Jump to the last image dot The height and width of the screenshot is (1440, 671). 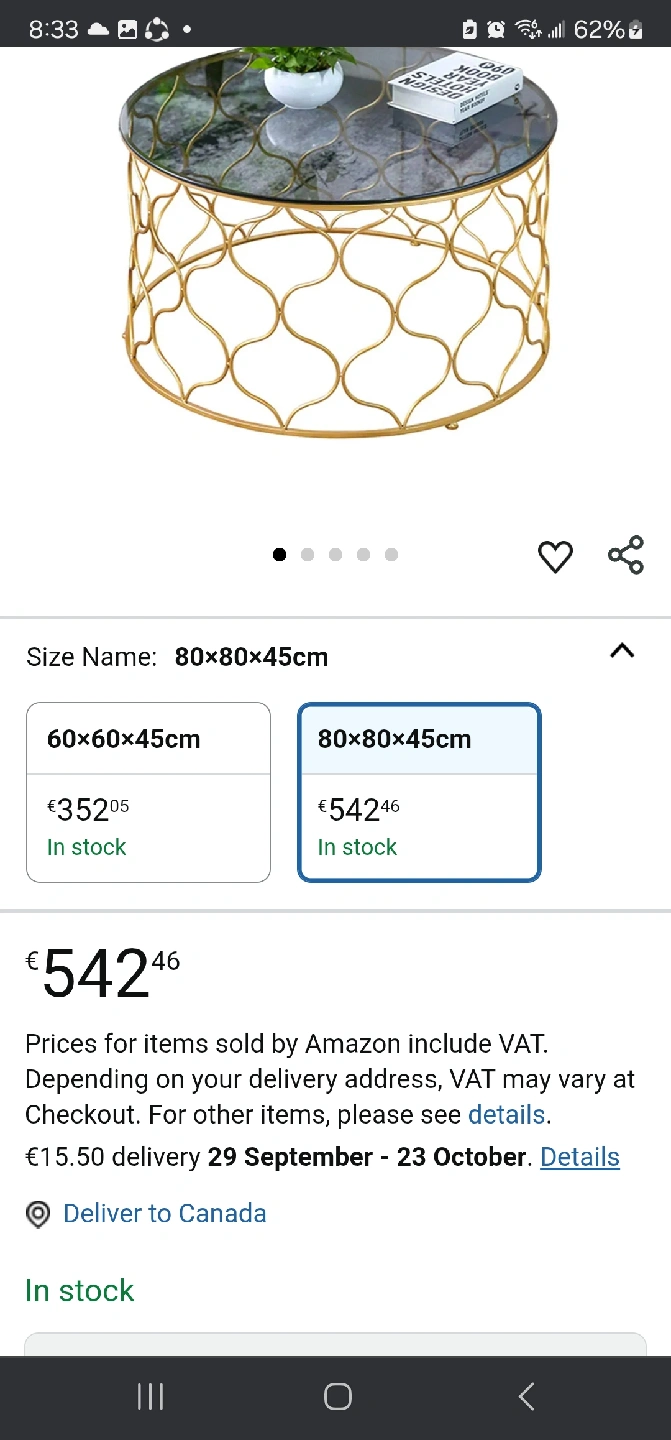(x=391, y=555)
